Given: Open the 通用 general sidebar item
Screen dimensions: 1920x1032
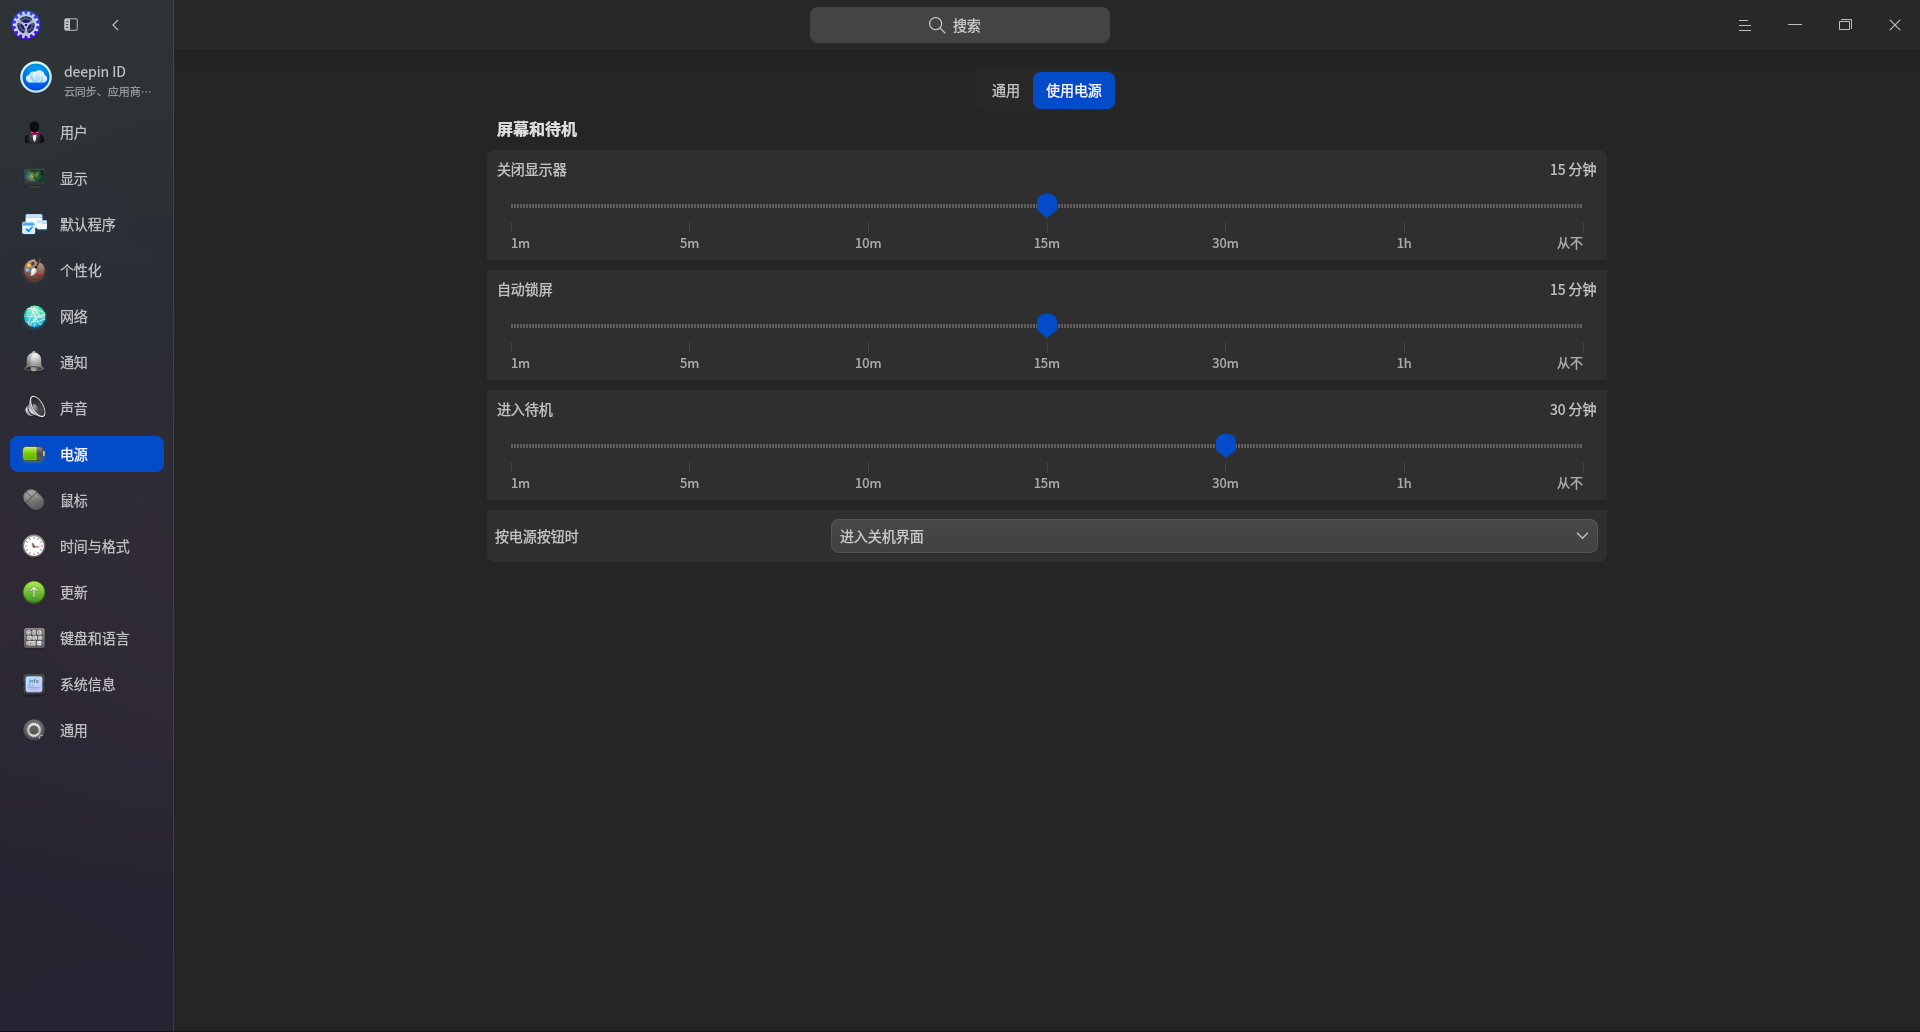Looking at the screenshot, I should [87, 731].
